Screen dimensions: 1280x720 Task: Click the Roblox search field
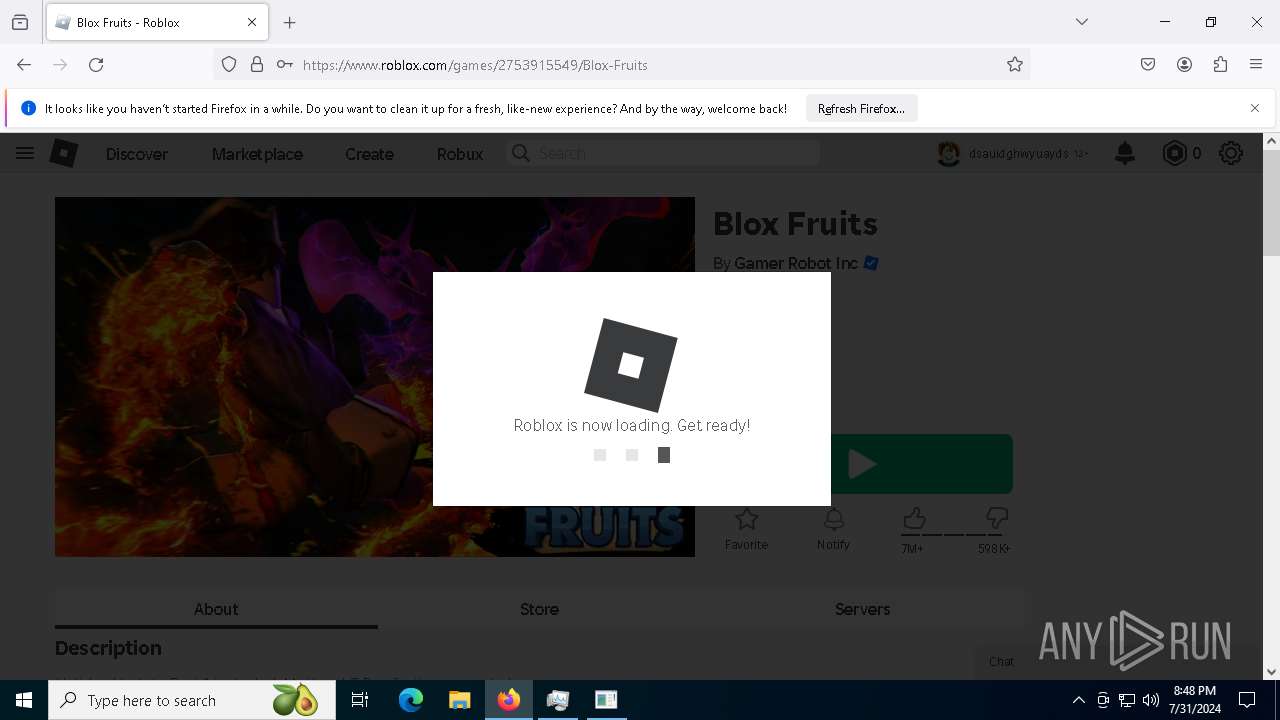pos(664,153)
